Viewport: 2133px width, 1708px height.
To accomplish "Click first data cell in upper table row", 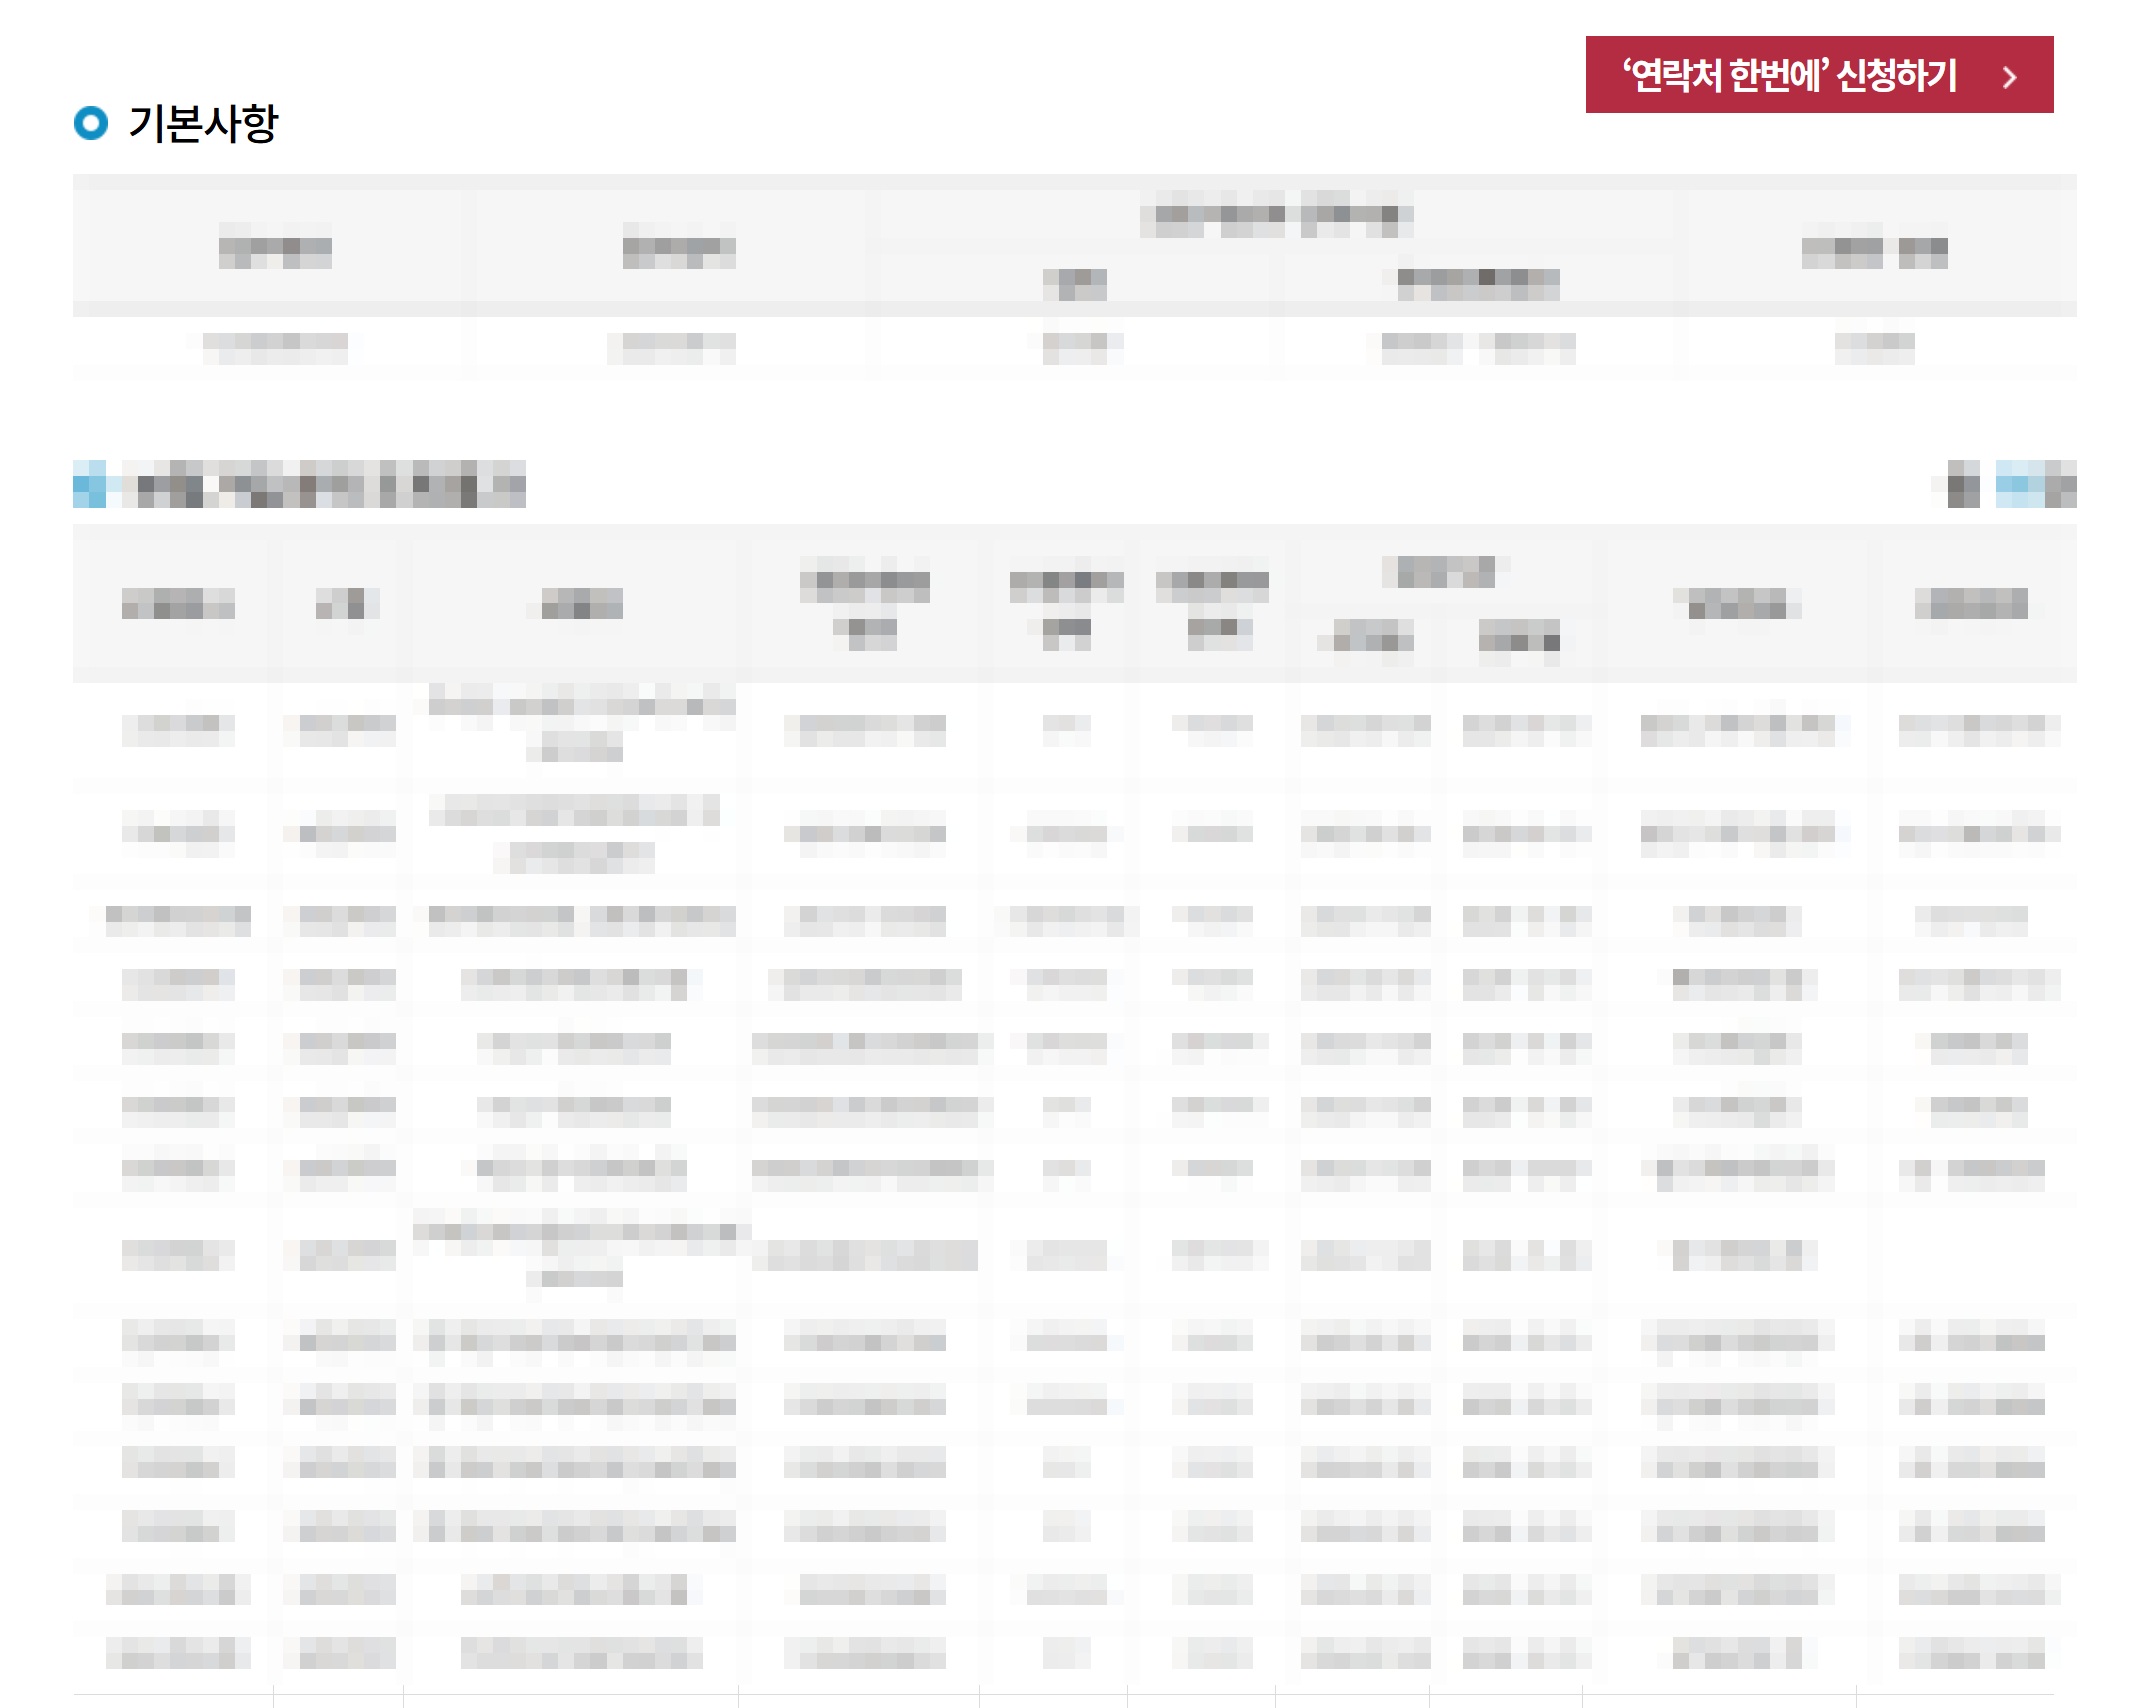I will click(275, 346).
